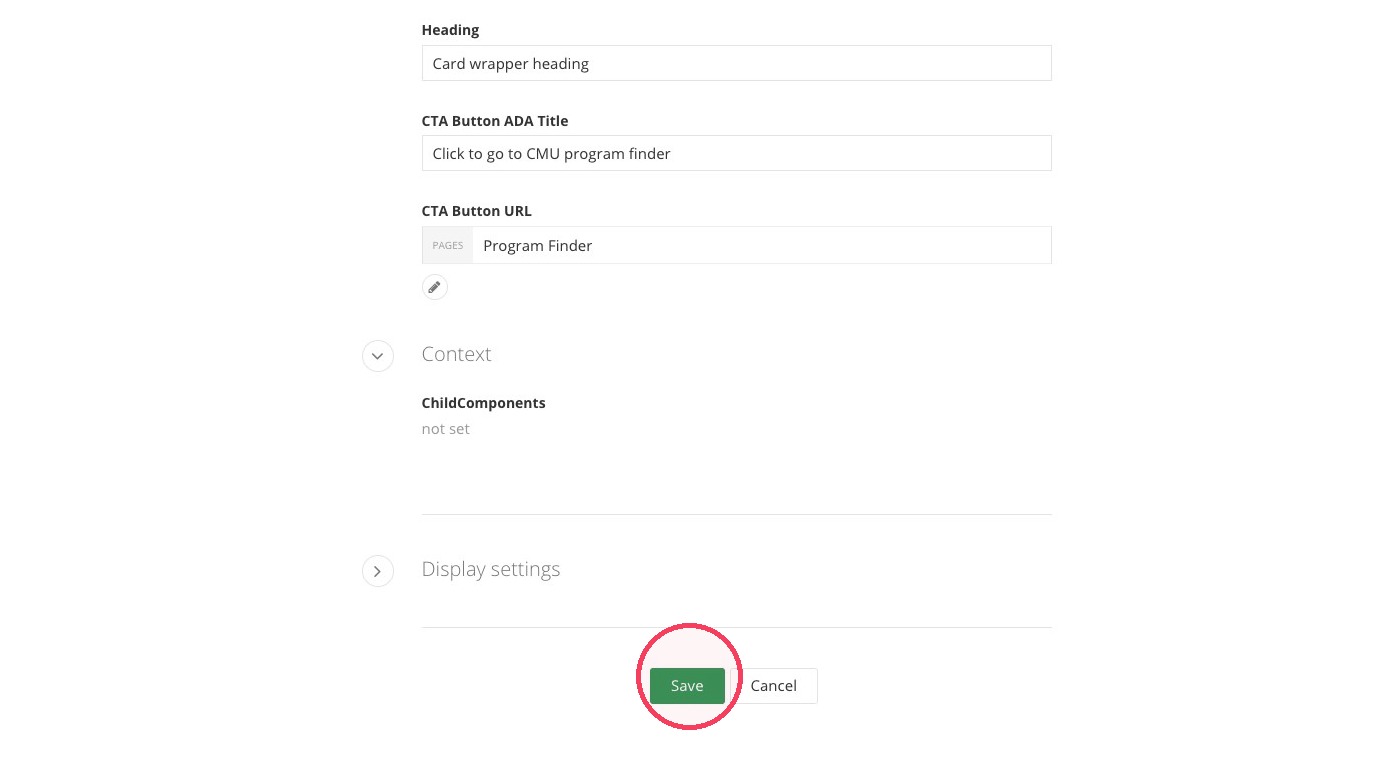Click the 'Card wrapper heading' text
Viewport: 1377px width, 770px height.
coord(511,64)
